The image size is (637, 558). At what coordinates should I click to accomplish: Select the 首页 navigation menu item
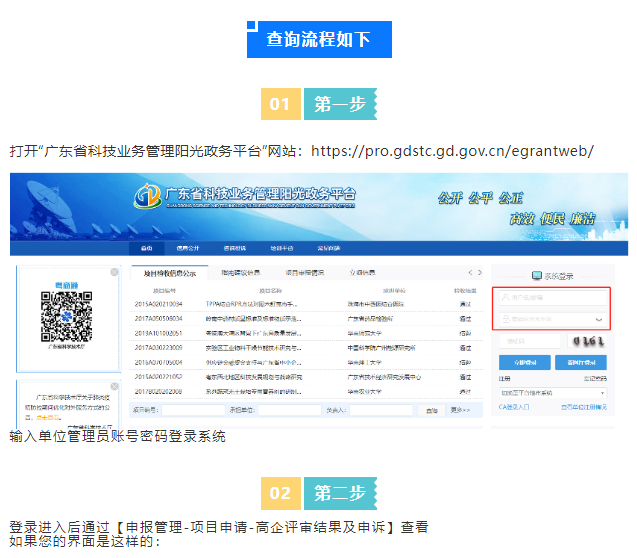pos(147,248)
